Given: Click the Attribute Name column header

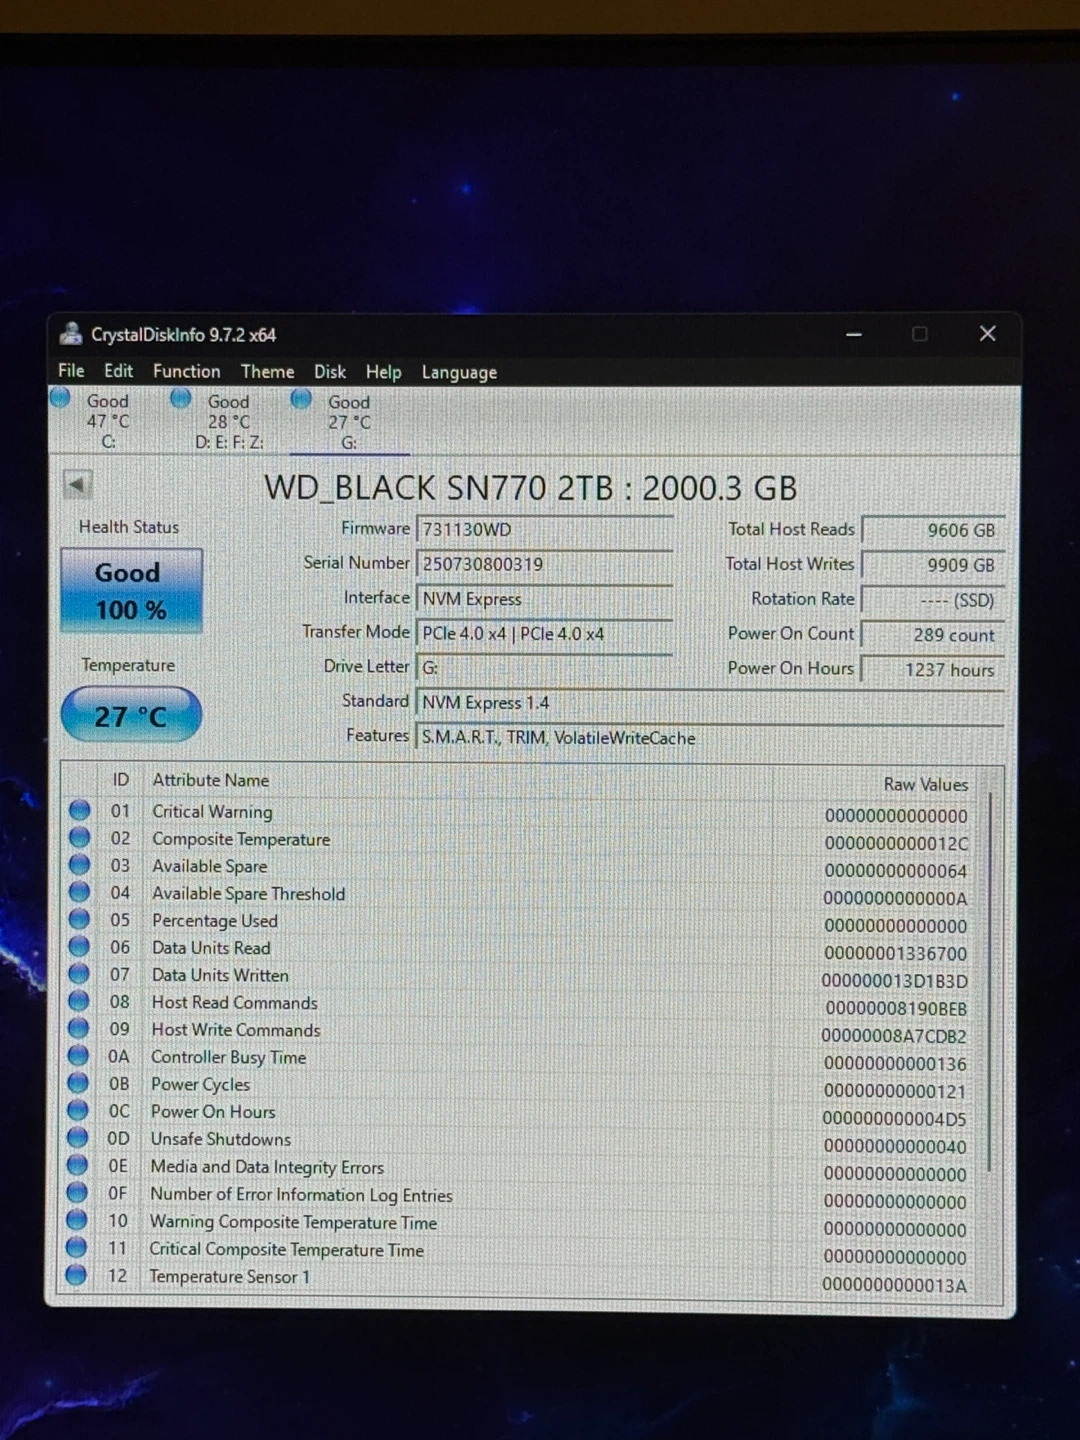Looking at the screenshot, I should pos(210,780).
